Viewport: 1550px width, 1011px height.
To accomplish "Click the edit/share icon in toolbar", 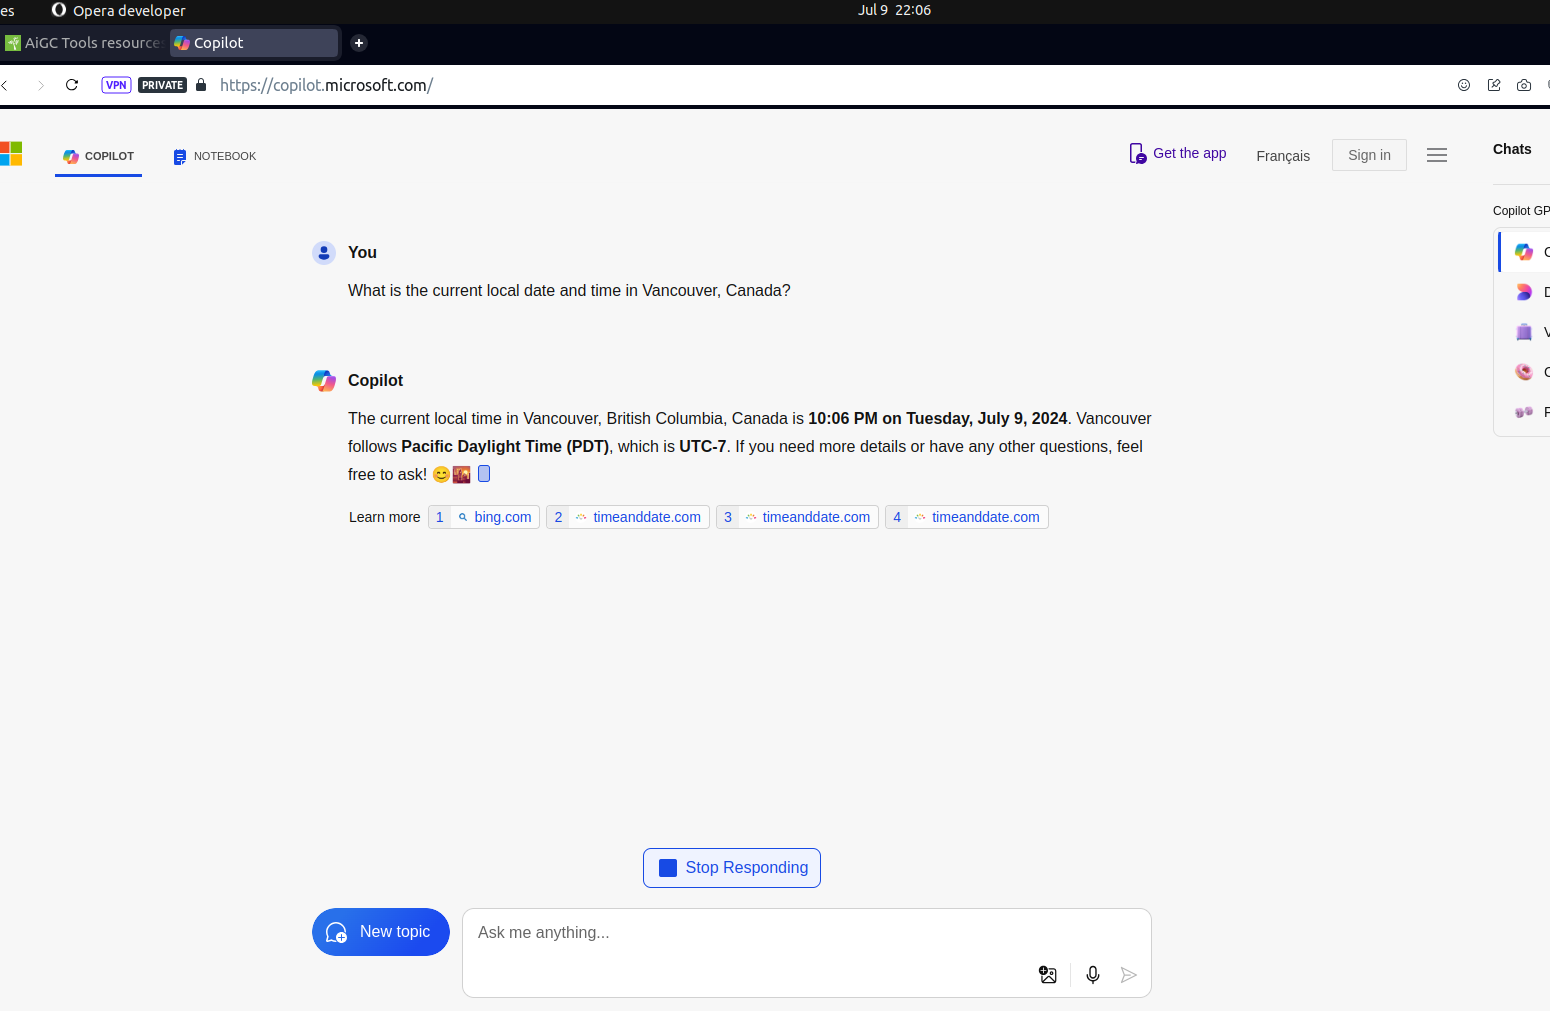I will coord(1494,85).
